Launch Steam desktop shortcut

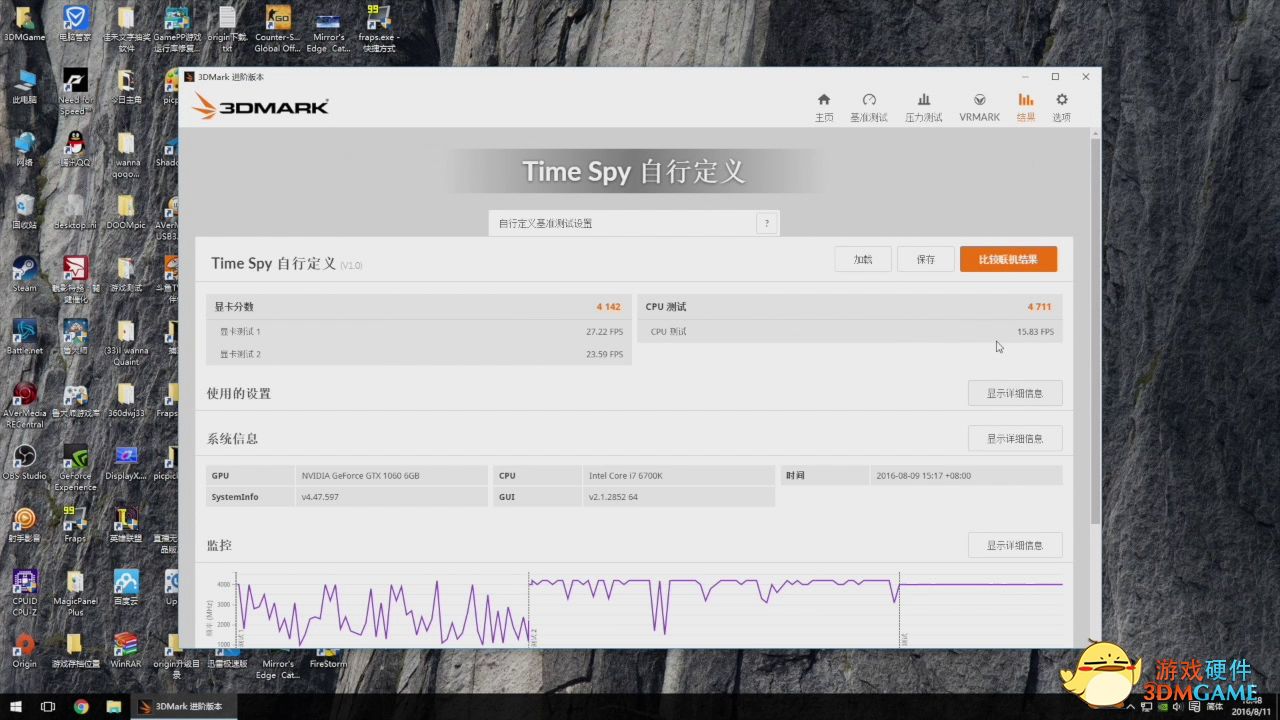[x=24, y=273]
